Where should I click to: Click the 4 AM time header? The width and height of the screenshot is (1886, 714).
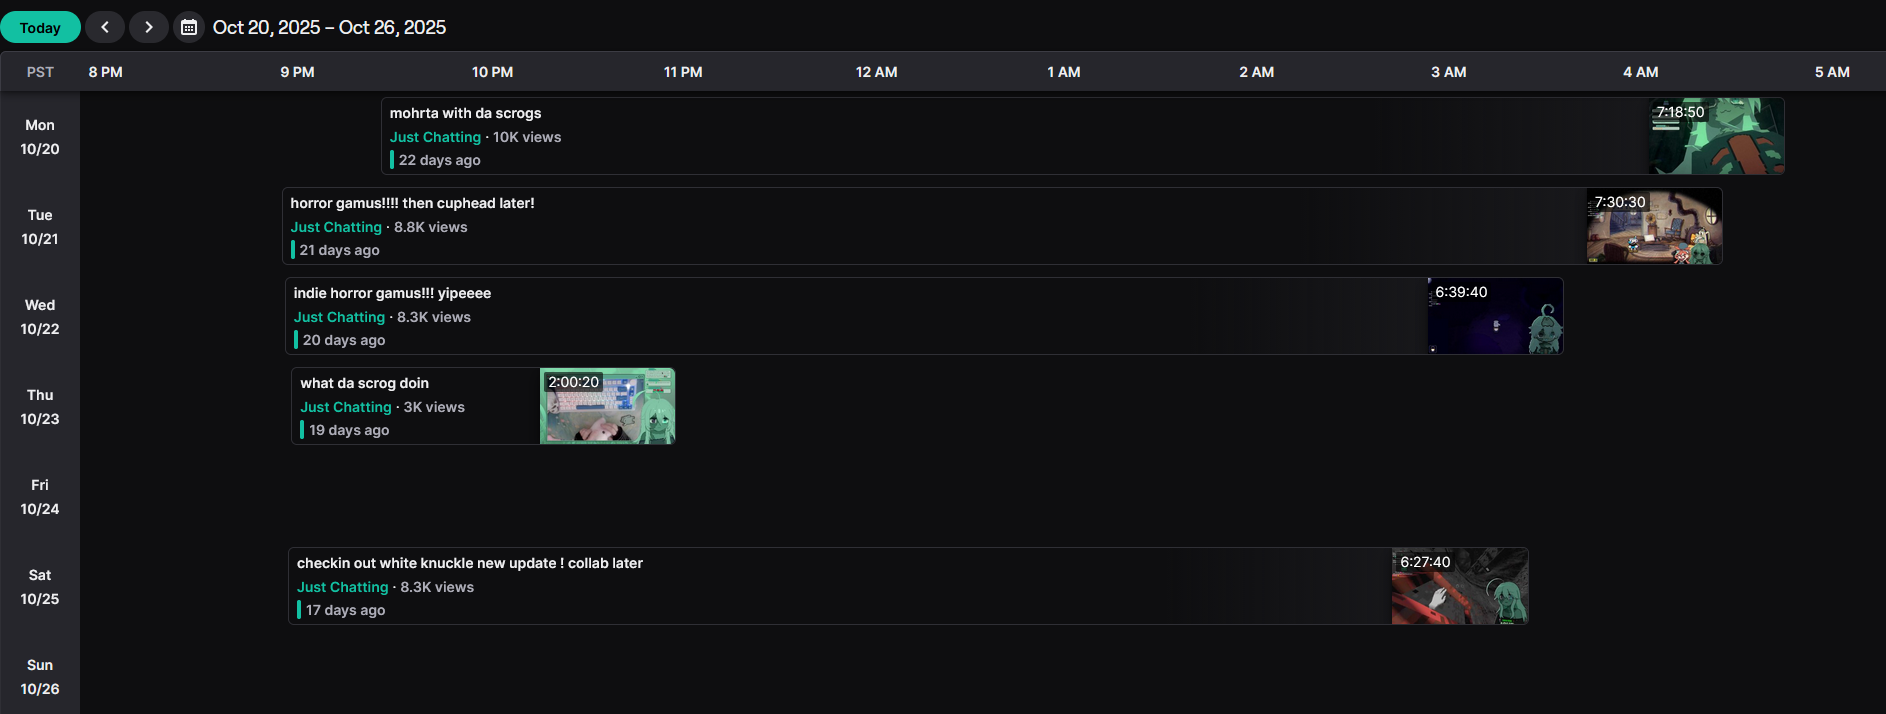pos(1640,72)
